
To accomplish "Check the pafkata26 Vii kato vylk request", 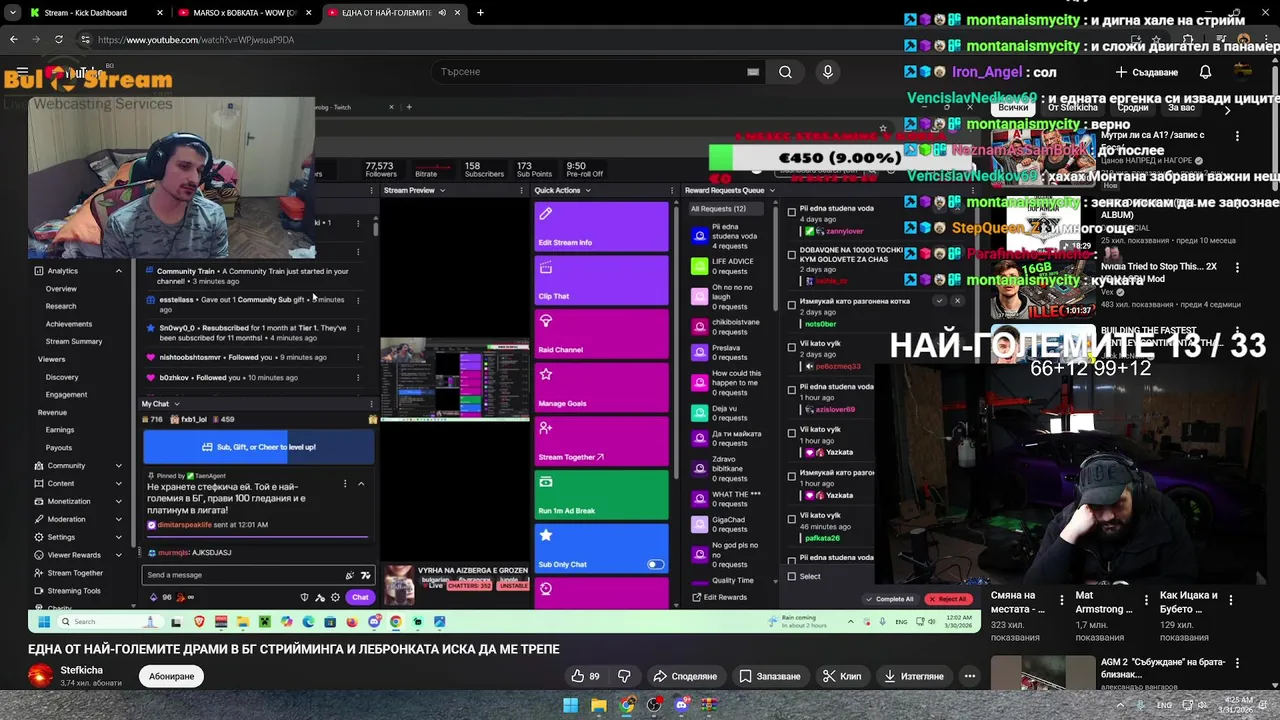I will [x=792, y=519].
